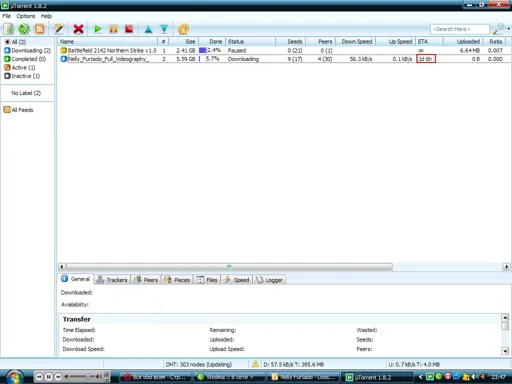Click the Pause torrent toolbar icon

pos(113,29)
